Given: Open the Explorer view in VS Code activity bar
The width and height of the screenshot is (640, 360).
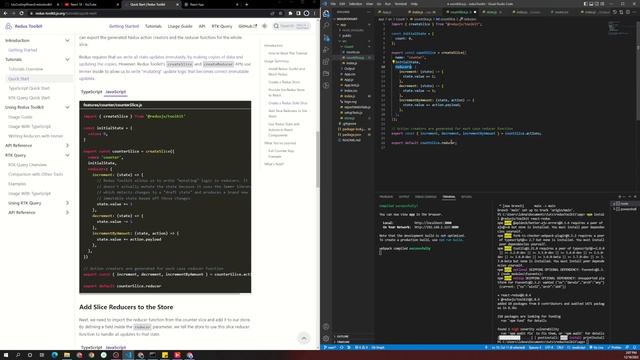Looking at the screenshot, I should pos(326,13).
